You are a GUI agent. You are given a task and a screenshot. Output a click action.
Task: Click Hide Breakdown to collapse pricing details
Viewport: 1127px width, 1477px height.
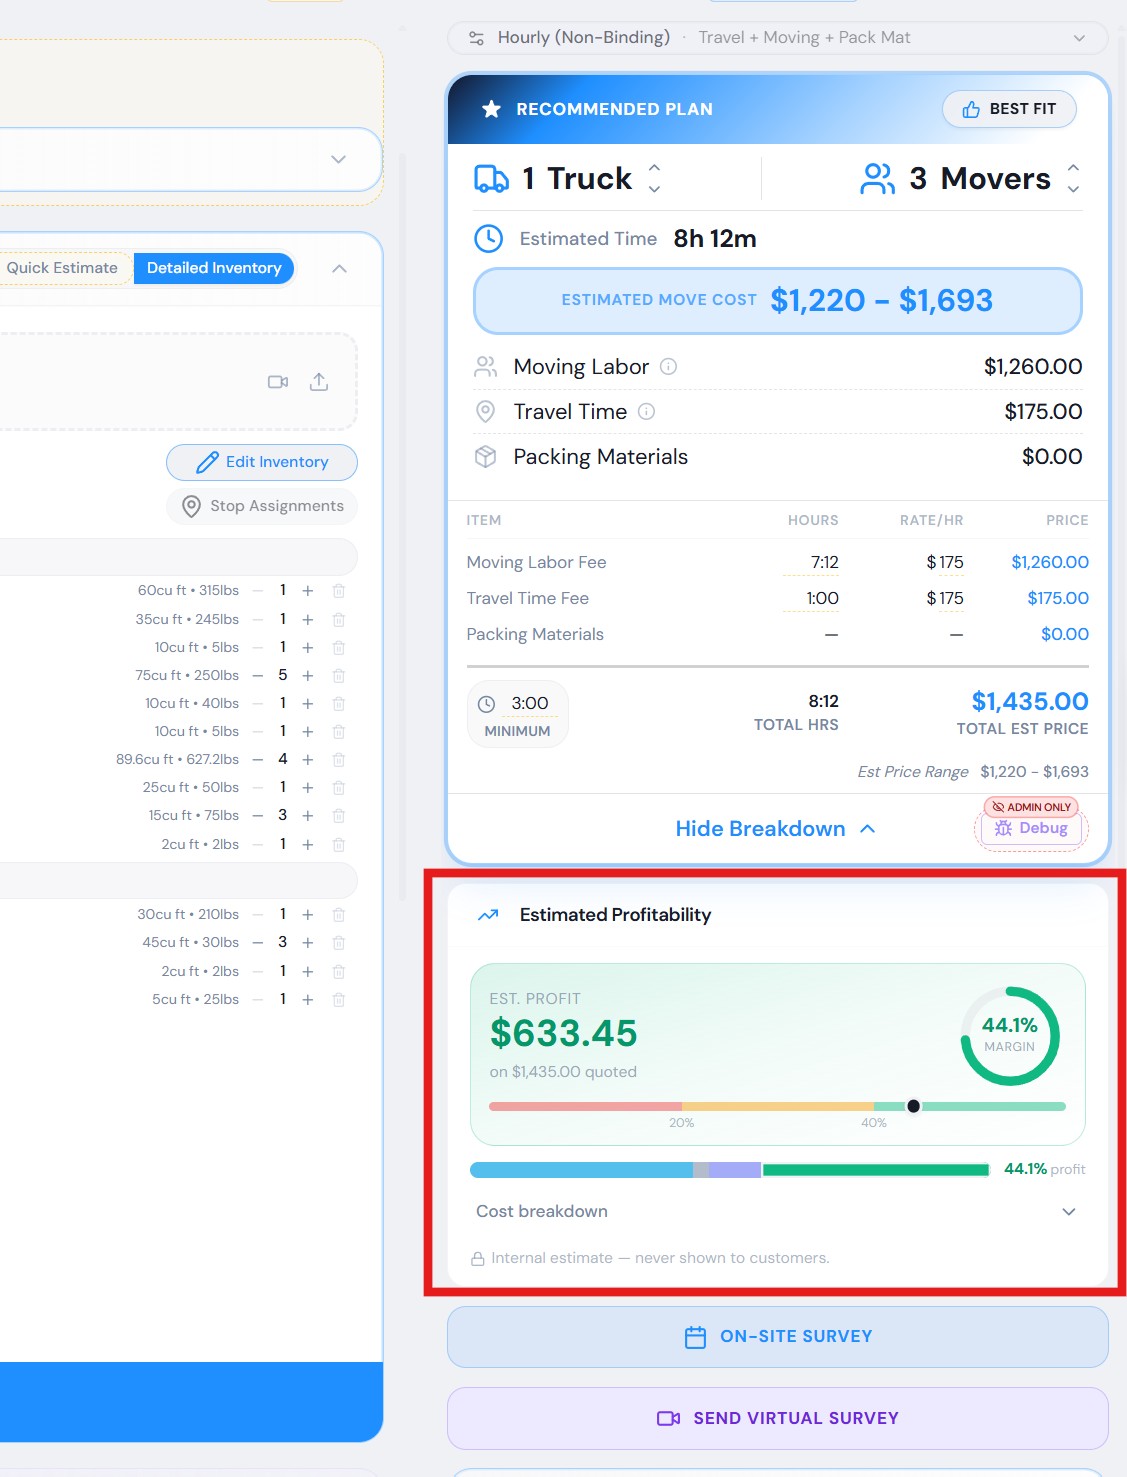775,829
